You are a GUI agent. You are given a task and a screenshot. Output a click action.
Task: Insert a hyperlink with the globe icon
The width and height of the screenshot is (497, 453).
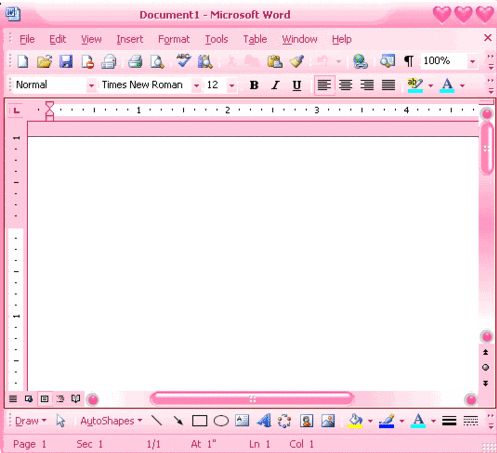point(360,61)
